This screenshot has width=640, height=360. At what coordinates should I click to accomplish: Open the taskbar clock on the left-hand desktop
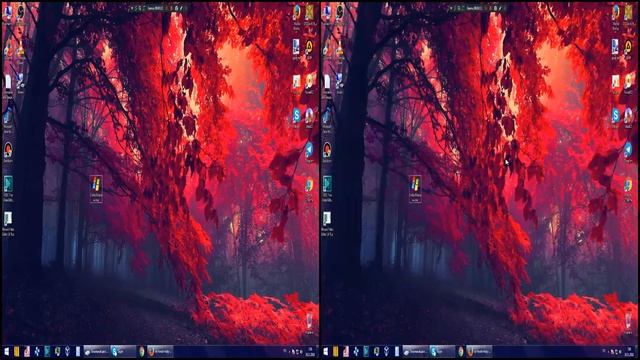point(311,352)
